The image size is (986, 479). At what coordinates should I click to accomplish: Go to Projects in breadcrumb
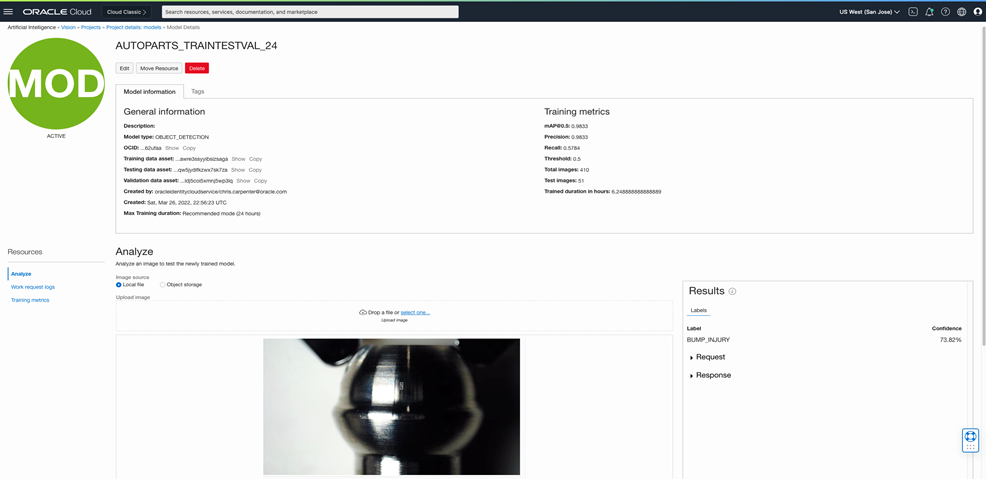pyautogui.click(x=91, y=28)
